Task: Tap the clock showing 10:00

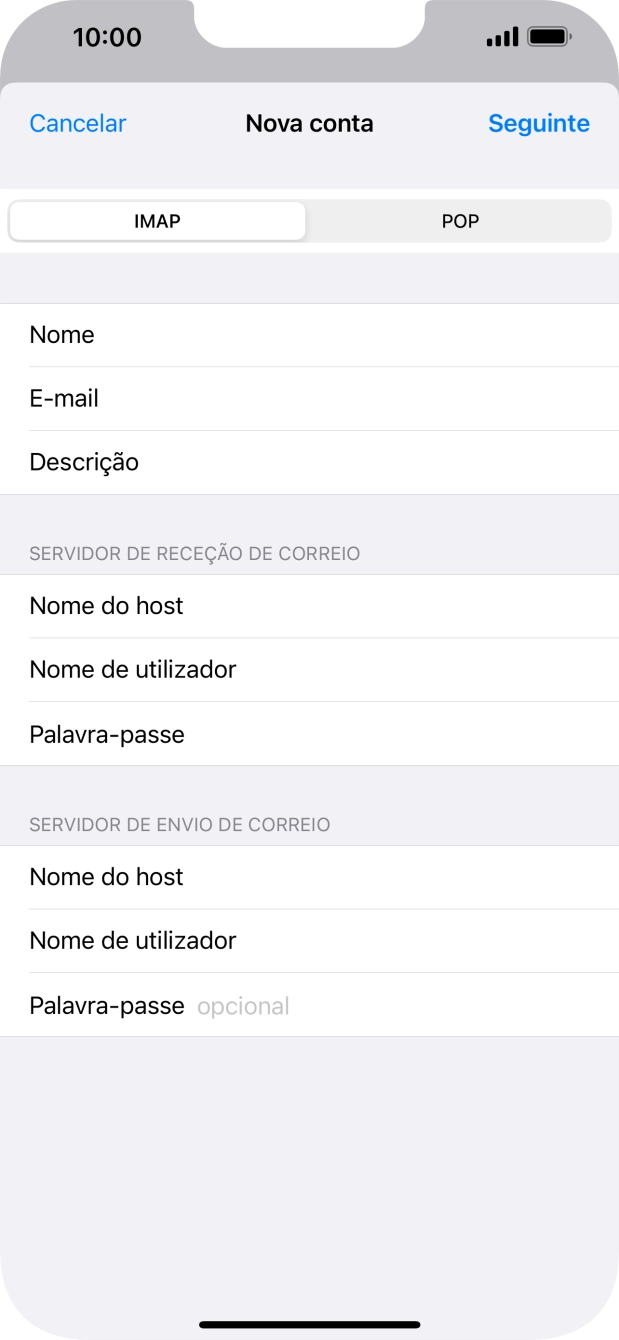Action: (x=99, y=37)
